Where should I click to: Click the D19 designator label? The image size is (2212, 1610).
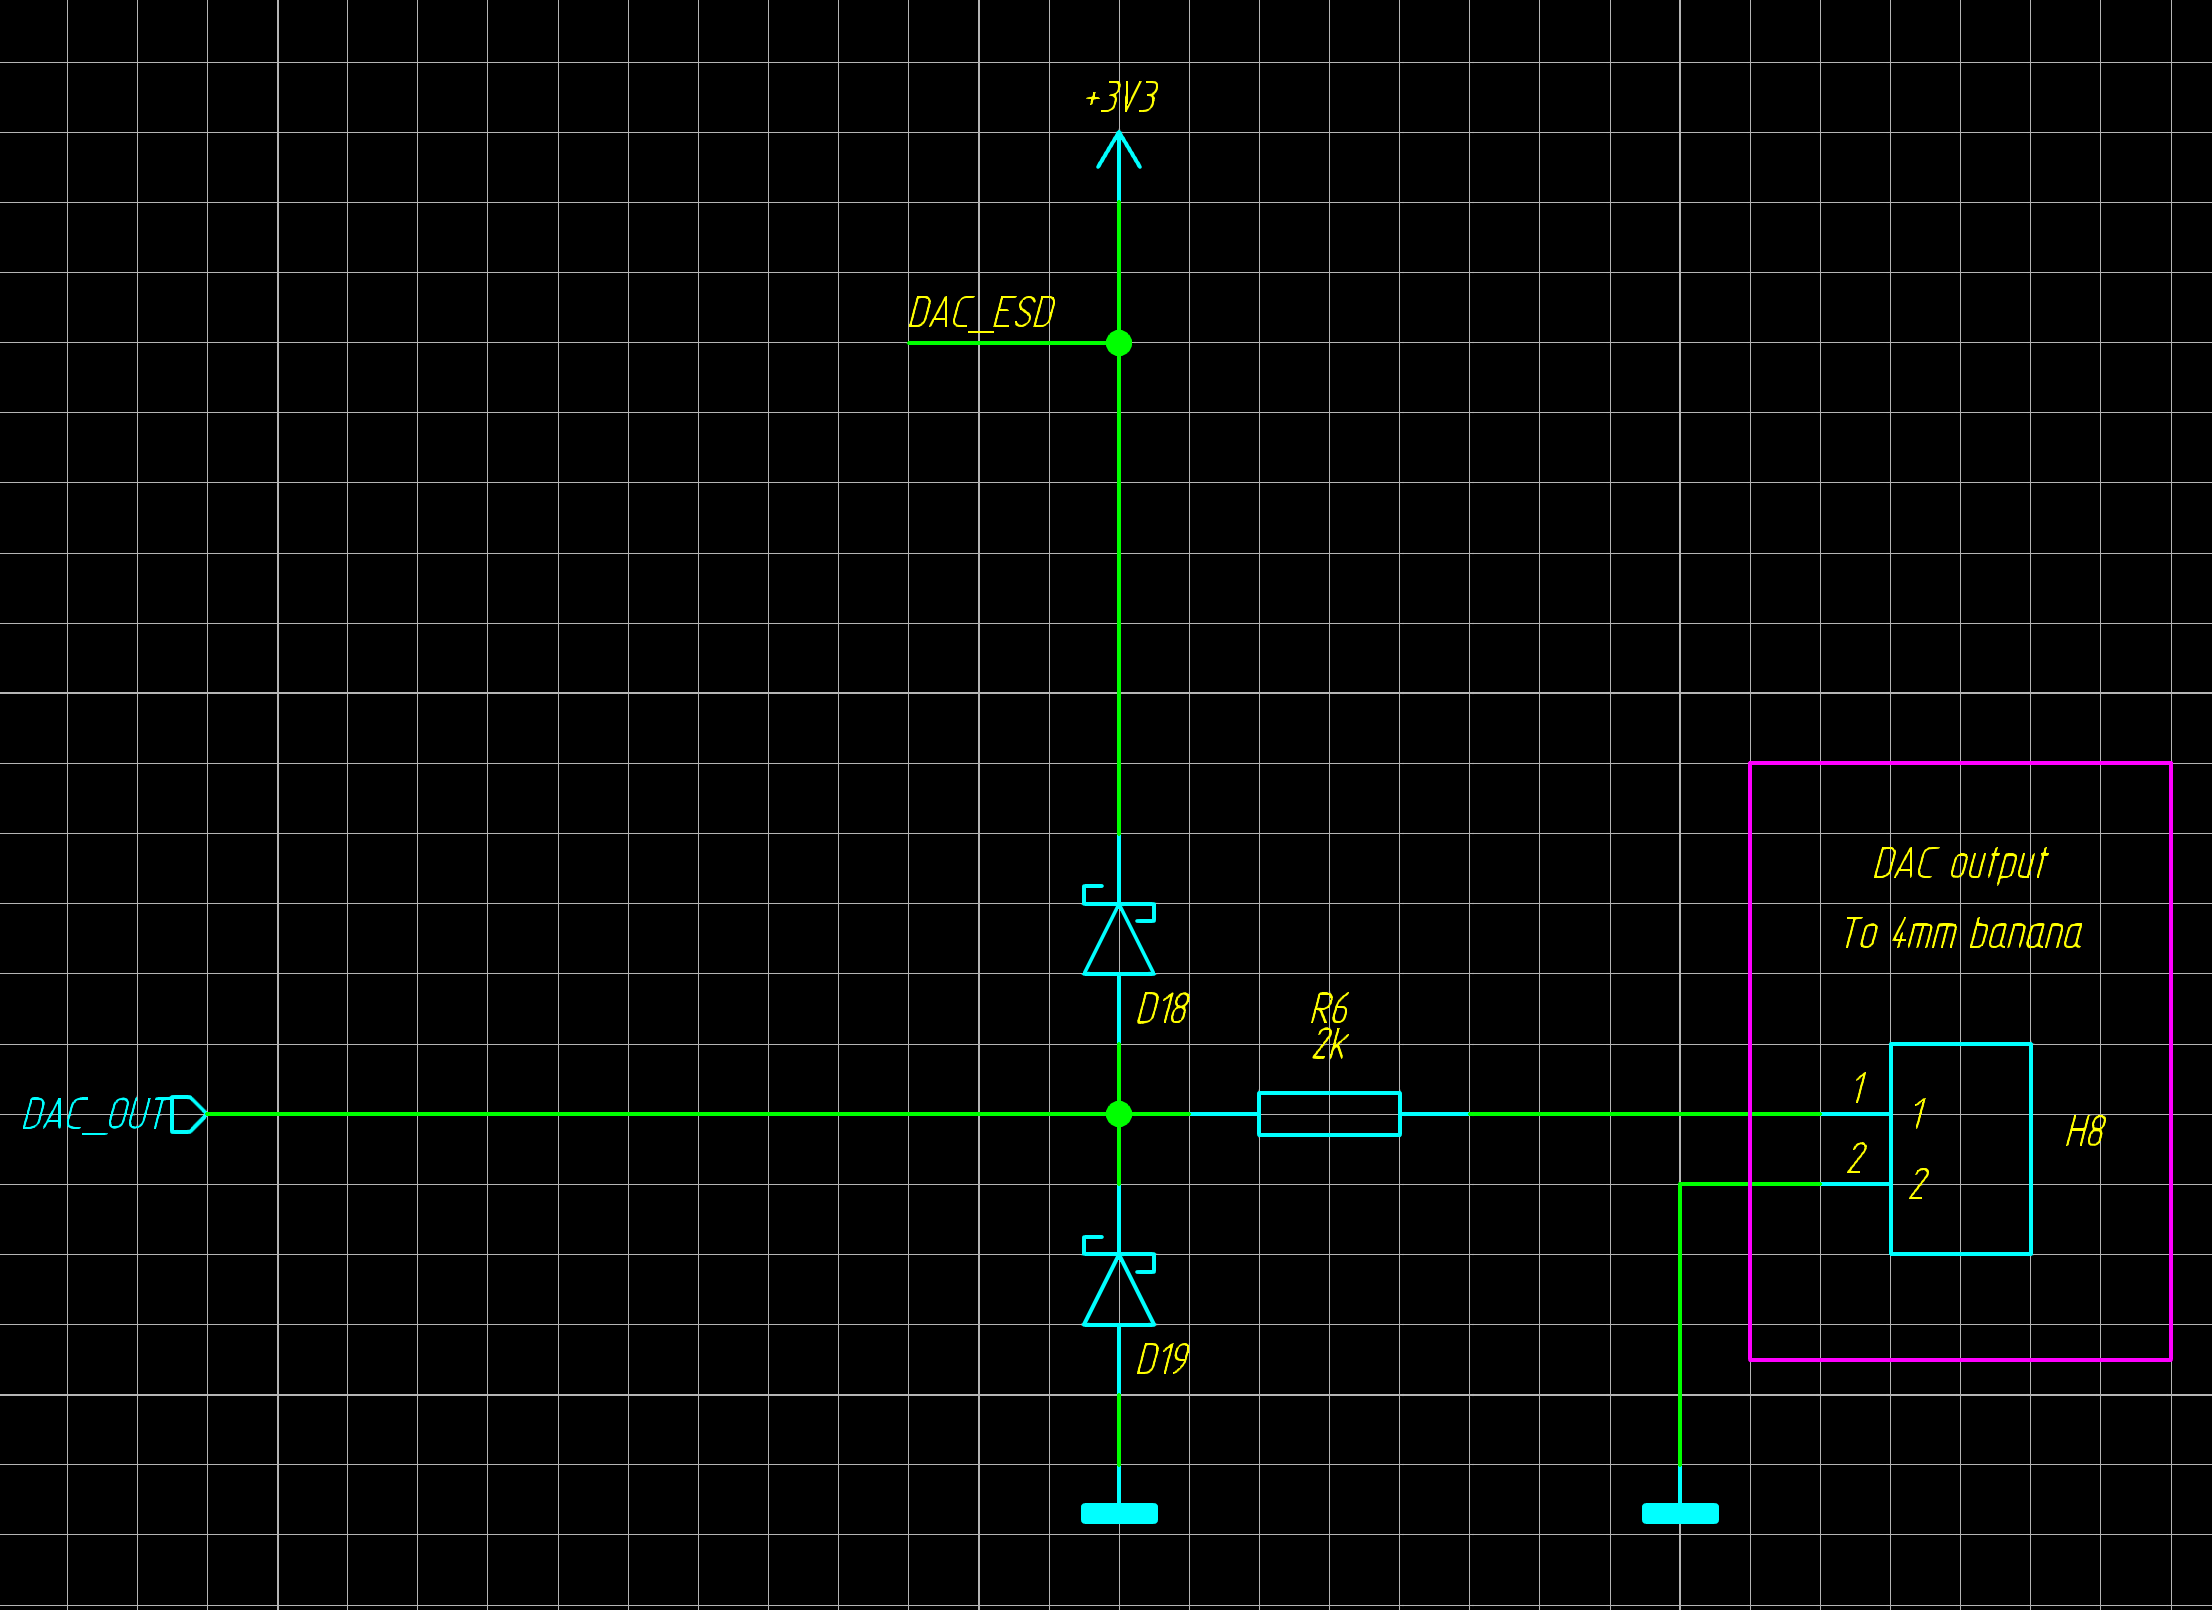pos(1162,1360)
